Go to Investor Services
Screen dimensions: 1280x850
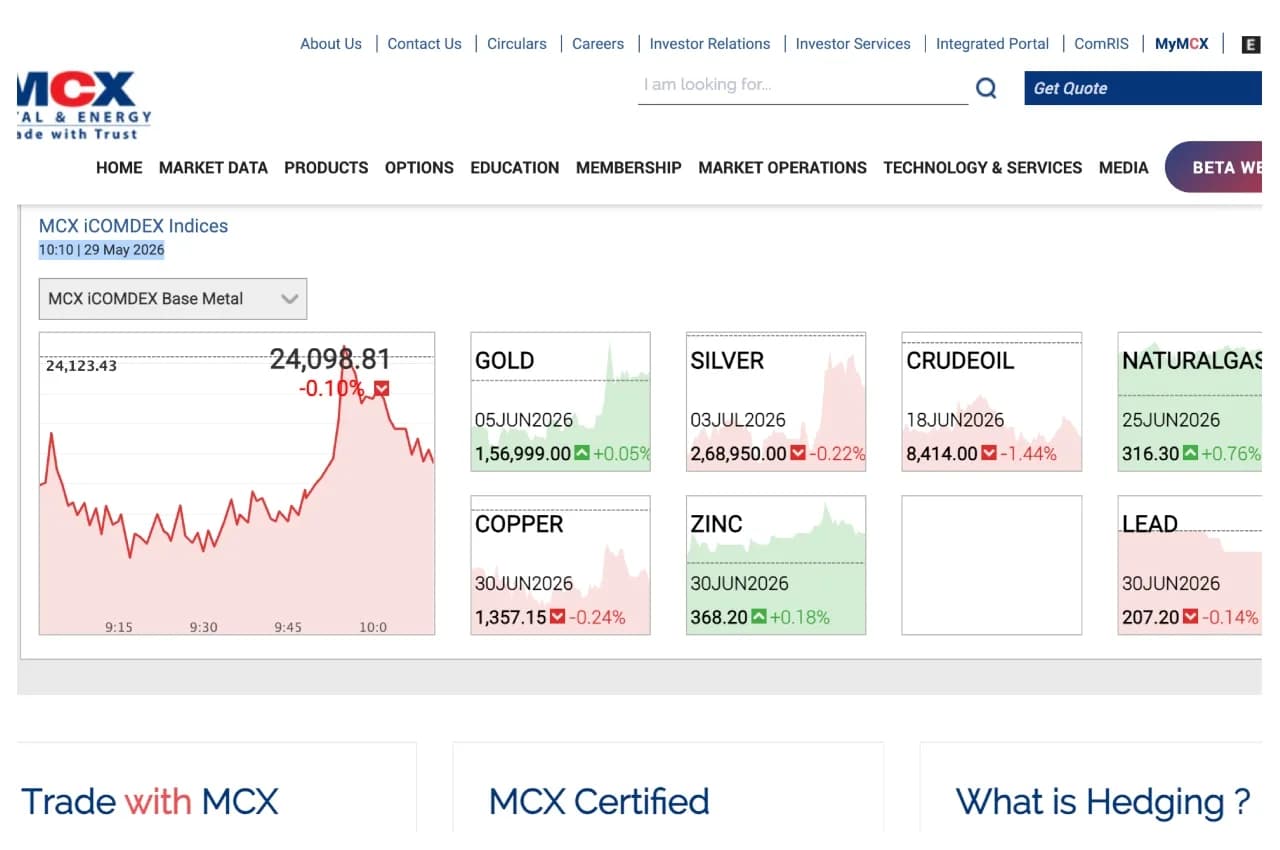853,44
